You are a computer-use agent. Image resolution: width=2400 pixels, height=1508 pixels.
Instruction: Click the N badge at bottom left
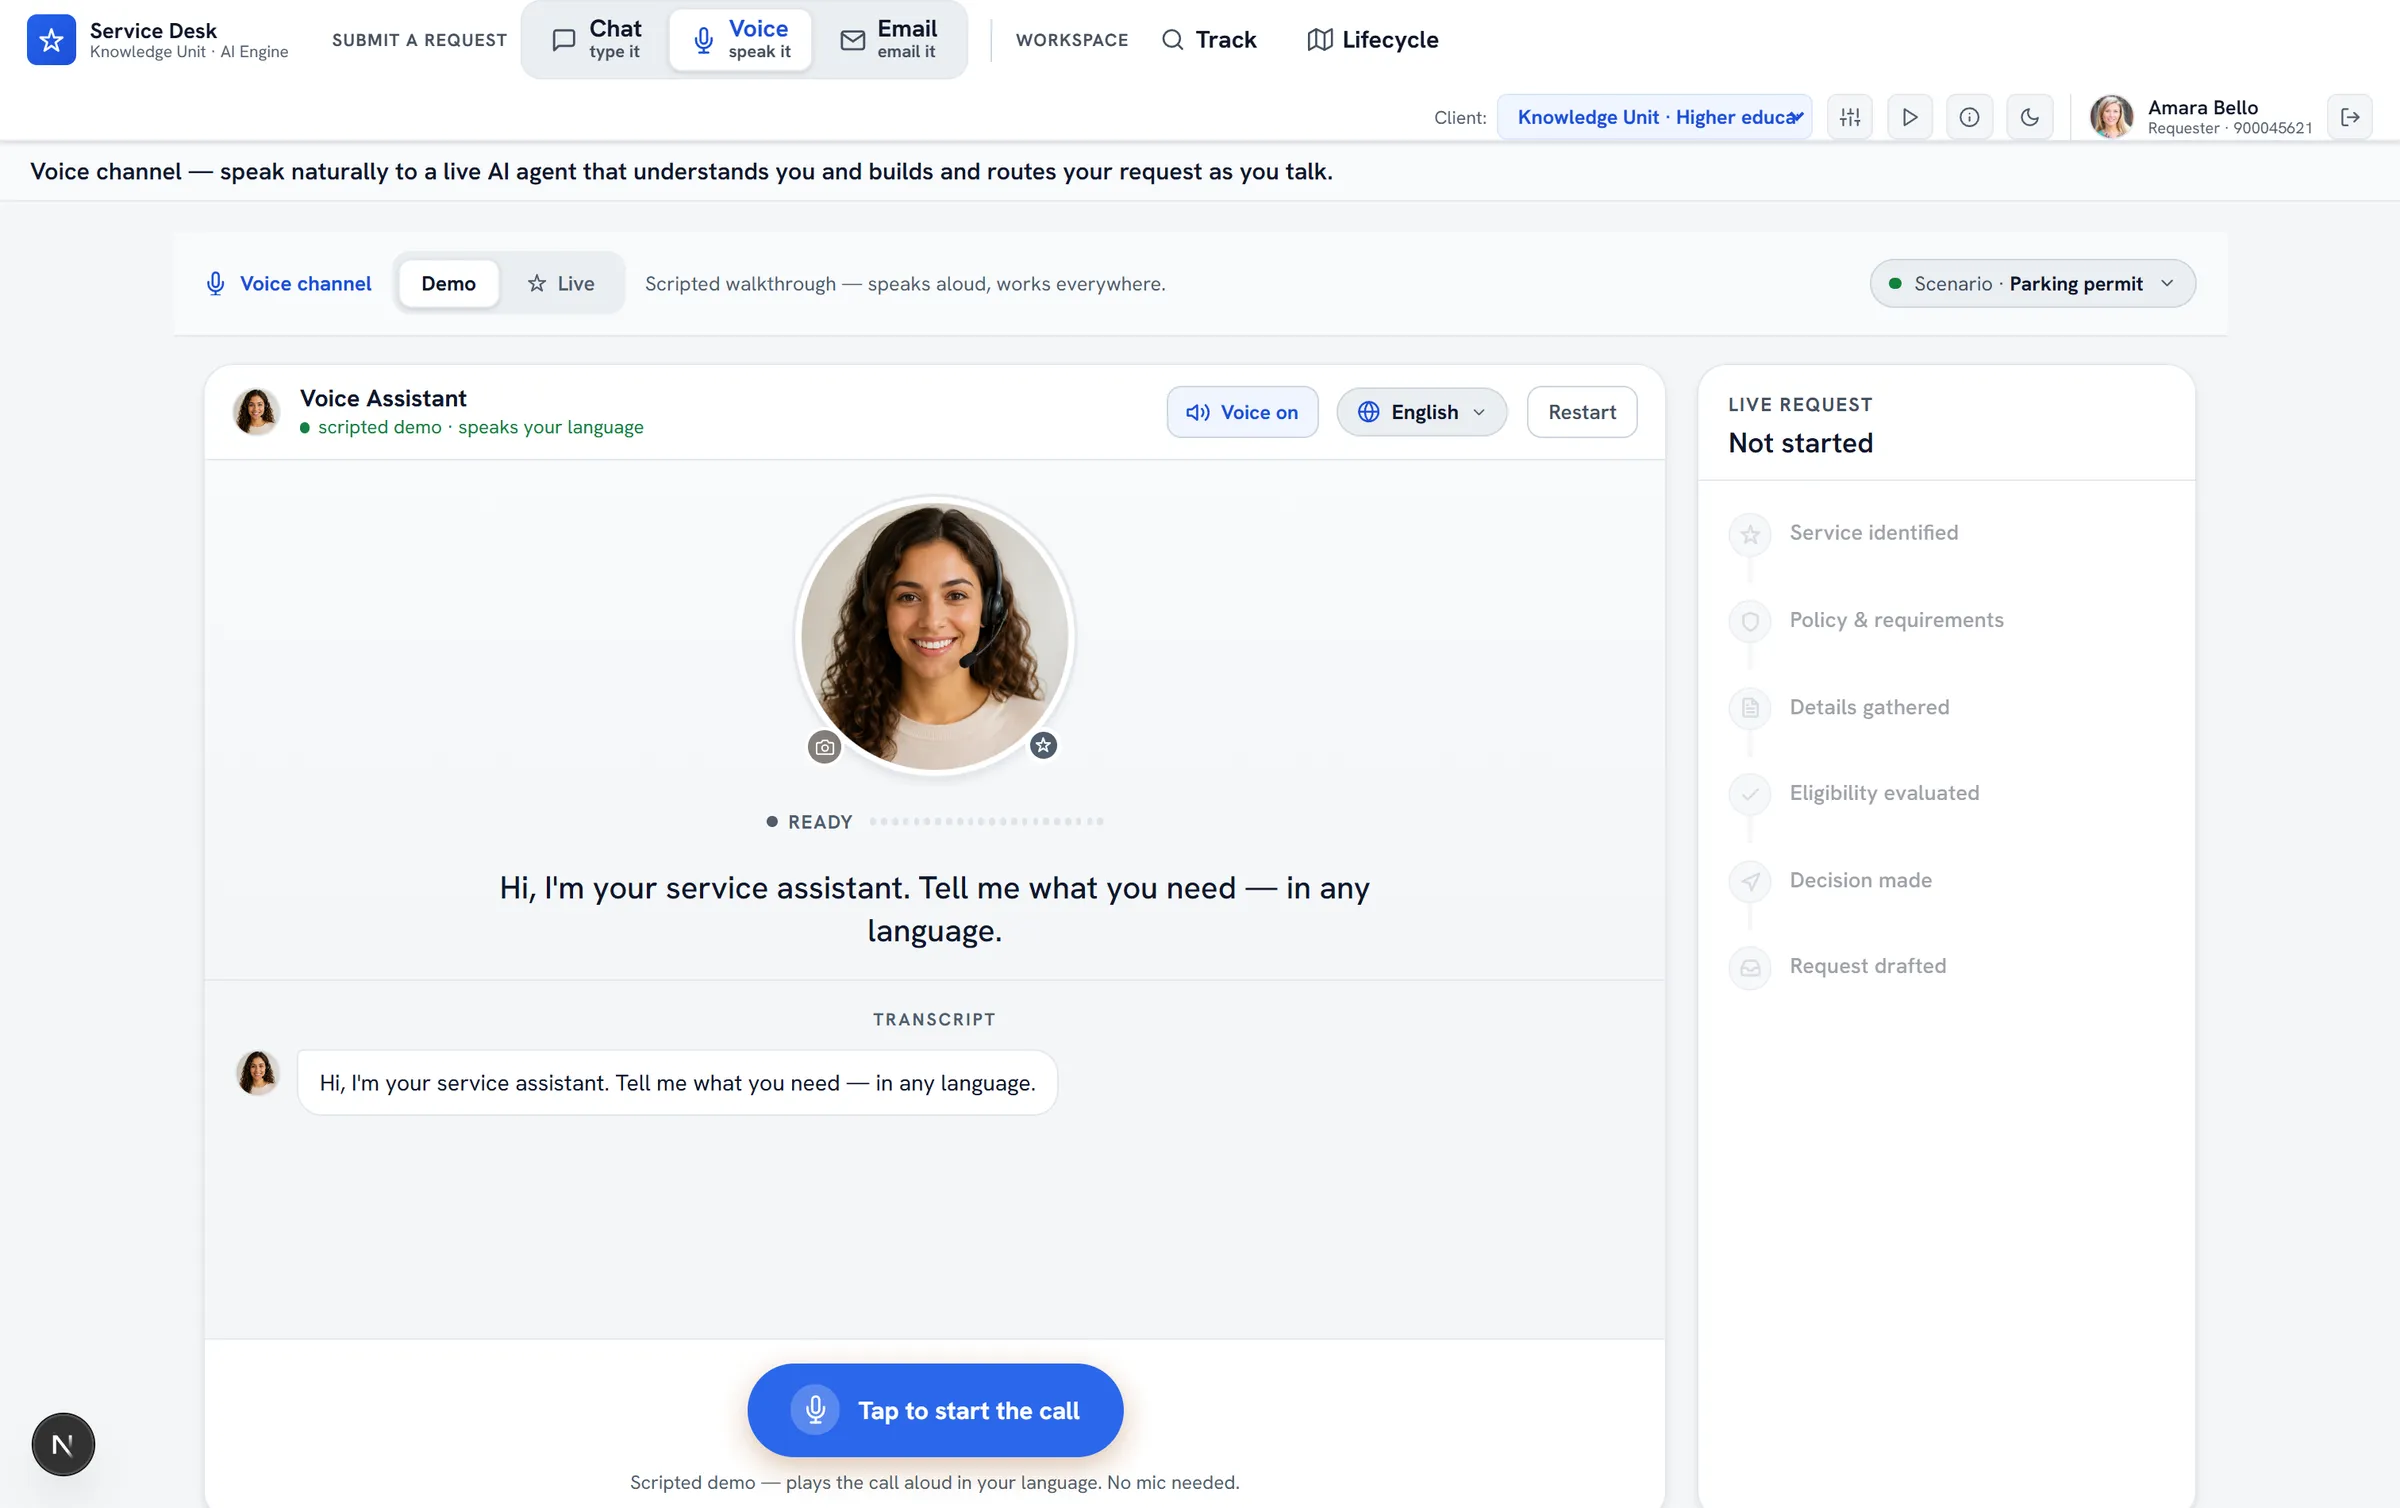(x=63, y=1444)
